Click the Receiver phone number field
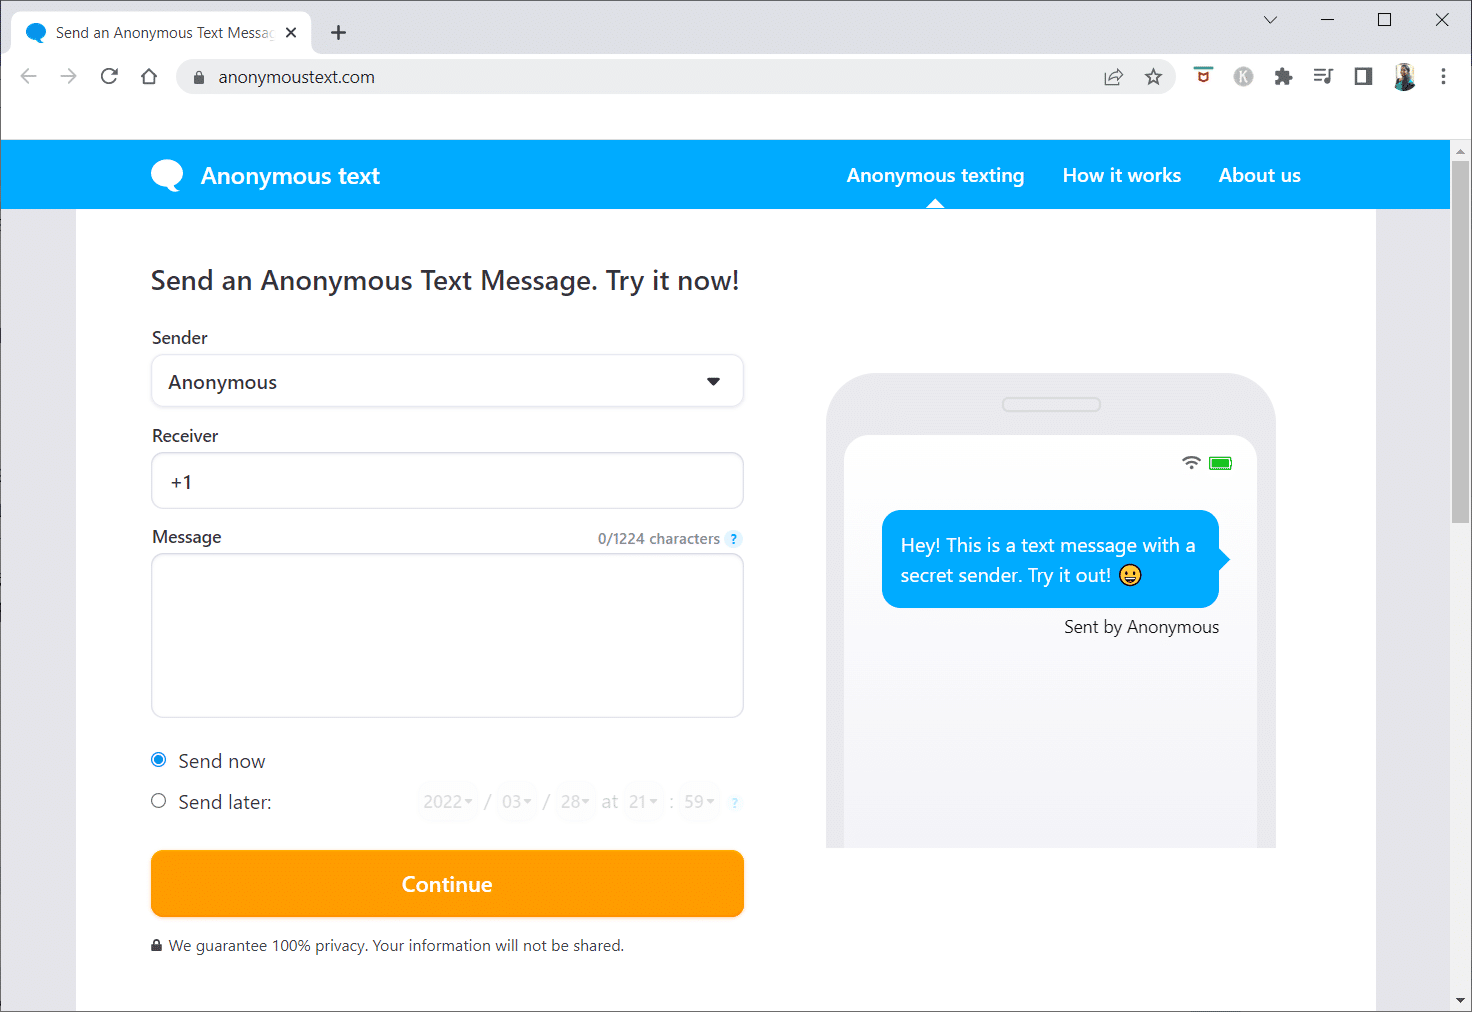This screenshot has height=1012, width=1472. [447, 481]
